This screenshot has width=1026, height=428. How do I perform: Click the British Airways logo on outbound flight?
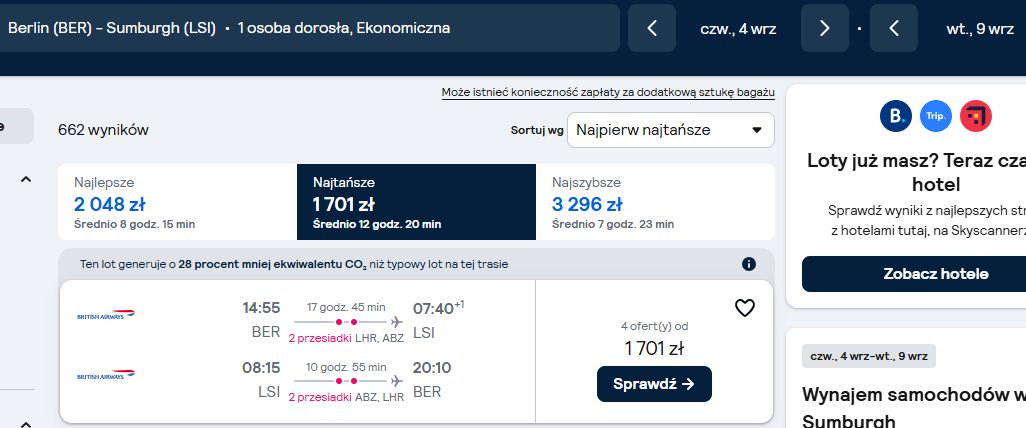(106, 315)
